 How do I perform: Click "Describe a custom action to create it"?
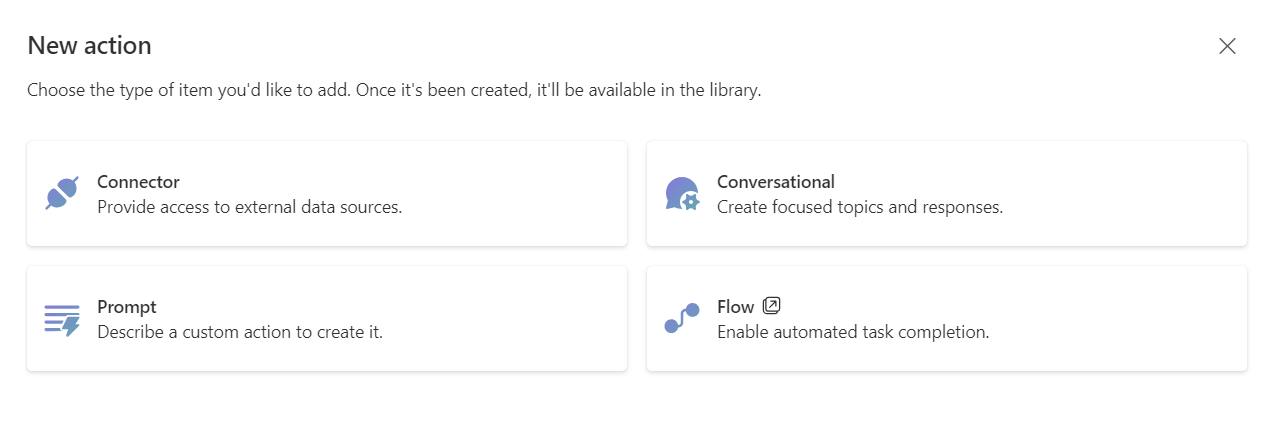click(240, 331)
